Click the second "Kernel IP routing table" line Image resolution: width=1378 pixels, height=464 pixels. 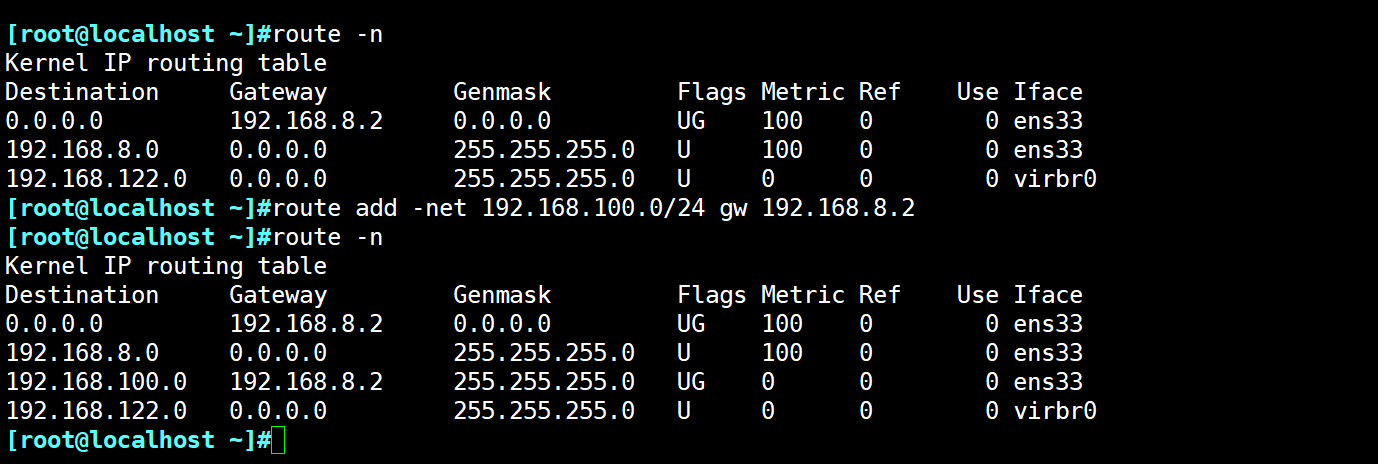pos(166,266)
